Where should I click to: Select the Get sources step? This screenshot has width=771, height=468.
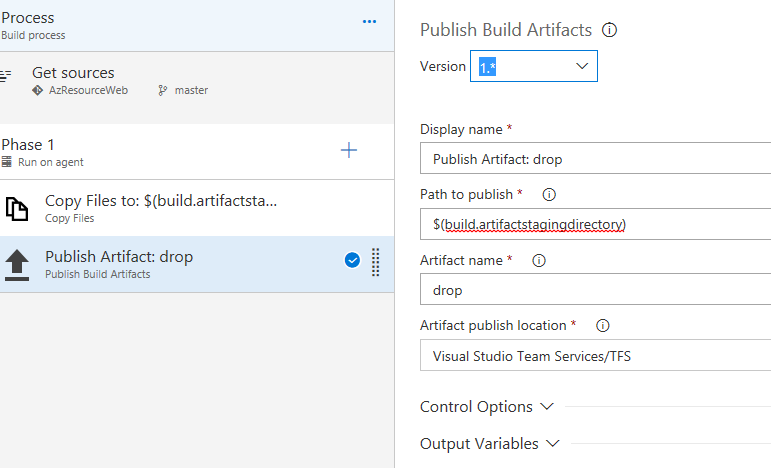[150, 80]
